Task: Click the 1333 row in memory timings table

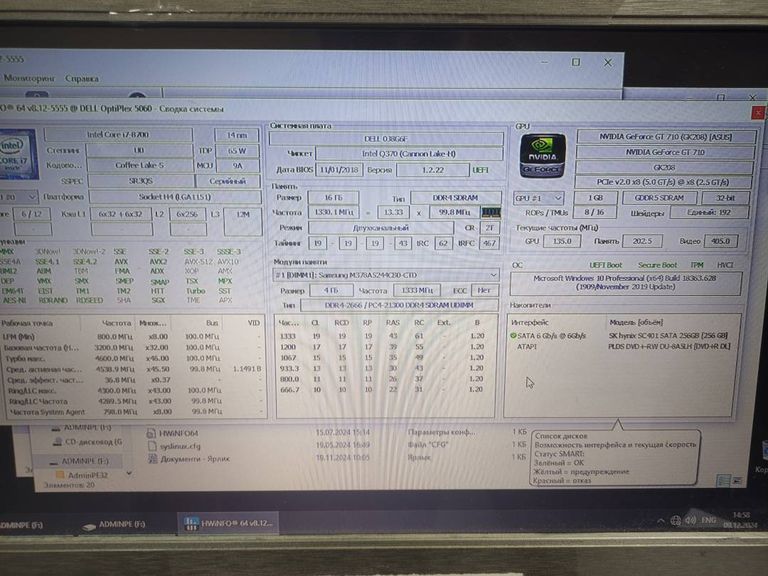Action: (x=382, y=336)
